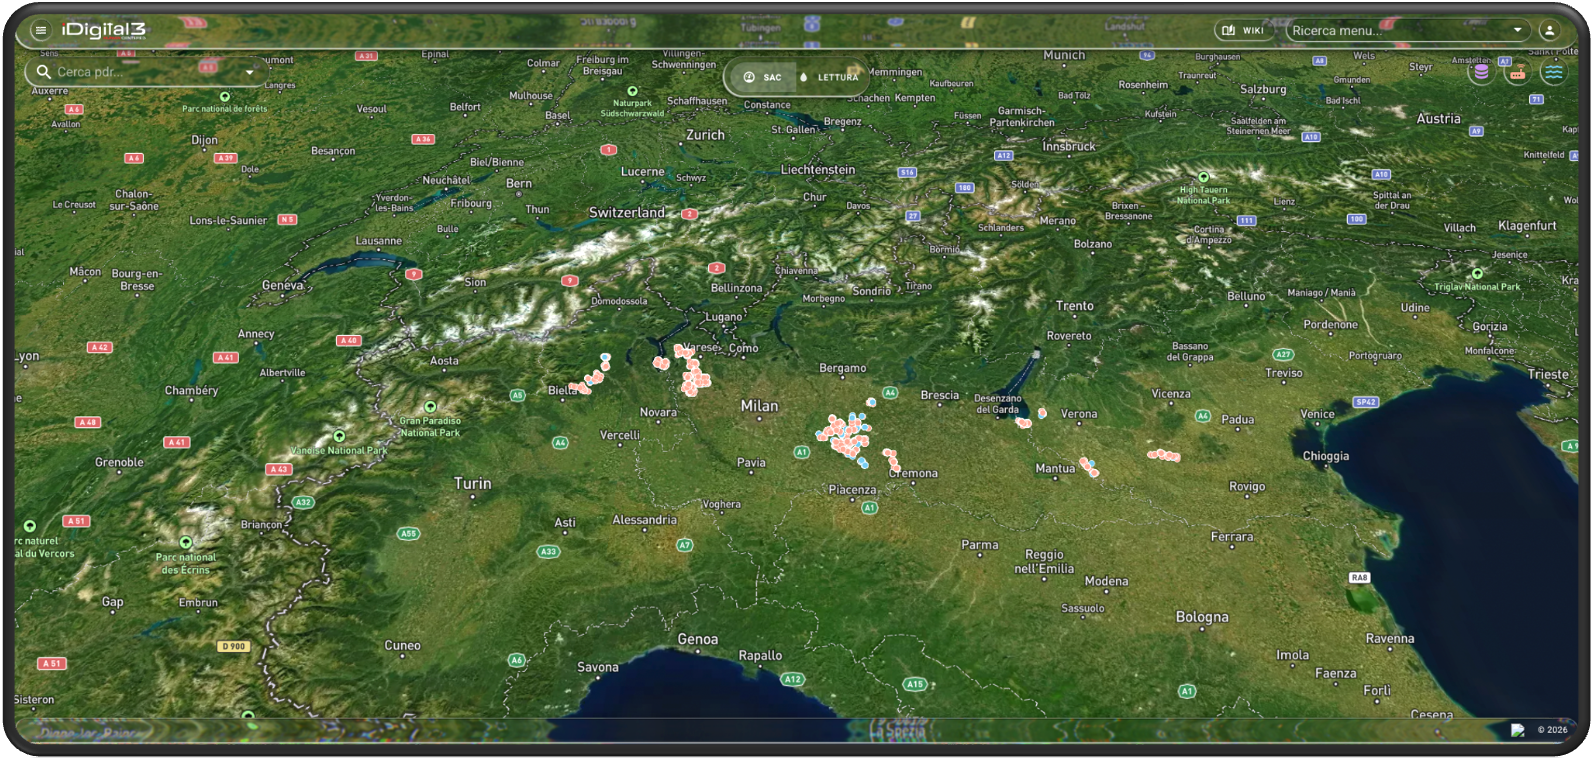Click the marker cluster near Mantua
Screen dimensions: 1595x758
1088,466
